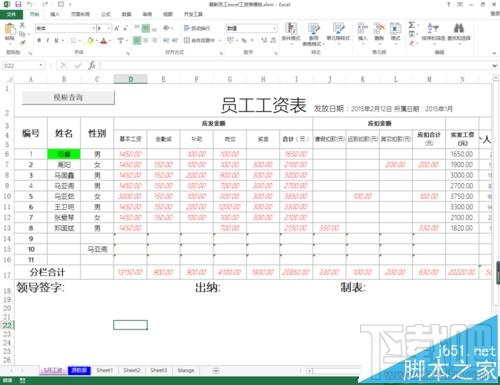Click the Copy icon

pyautogui.click(x=22, y=34)
